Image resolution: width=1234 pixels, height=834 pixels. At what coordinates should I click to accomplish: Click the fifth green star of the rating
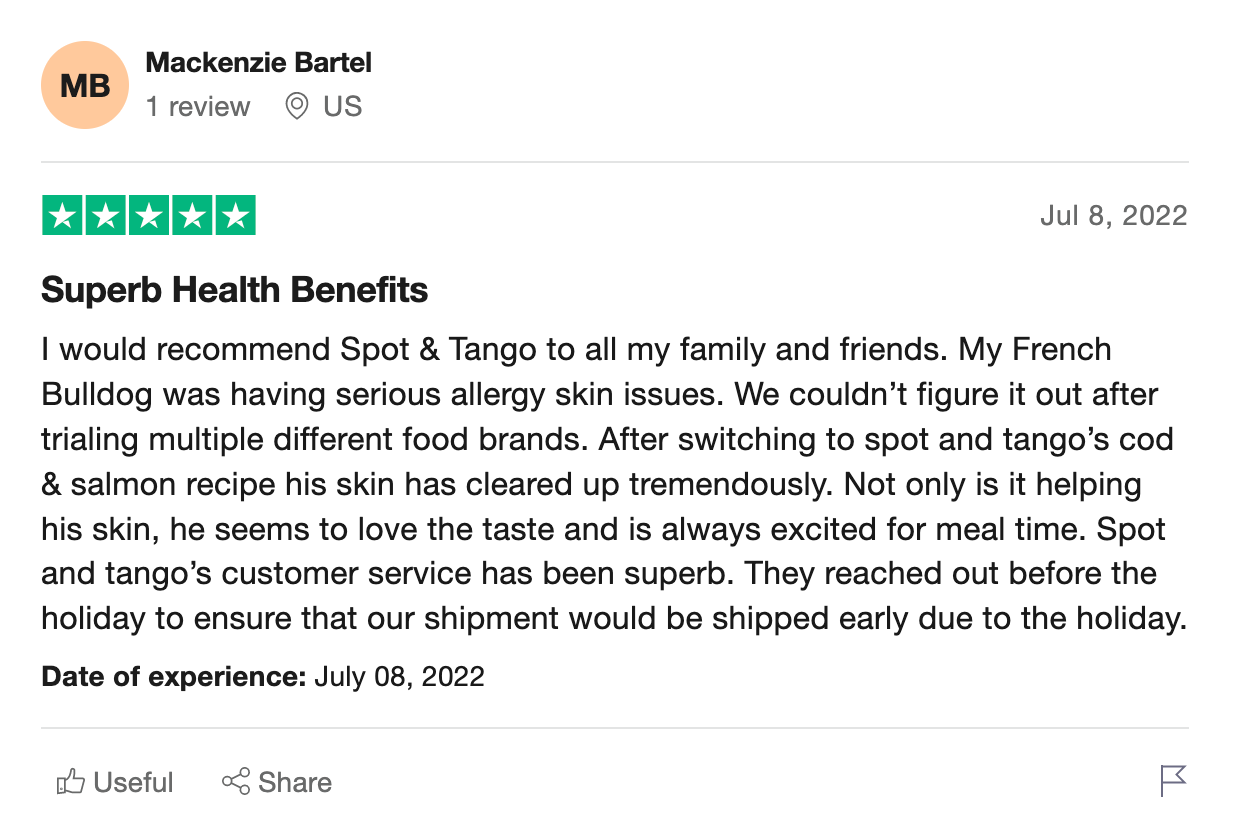coord(235,216)
